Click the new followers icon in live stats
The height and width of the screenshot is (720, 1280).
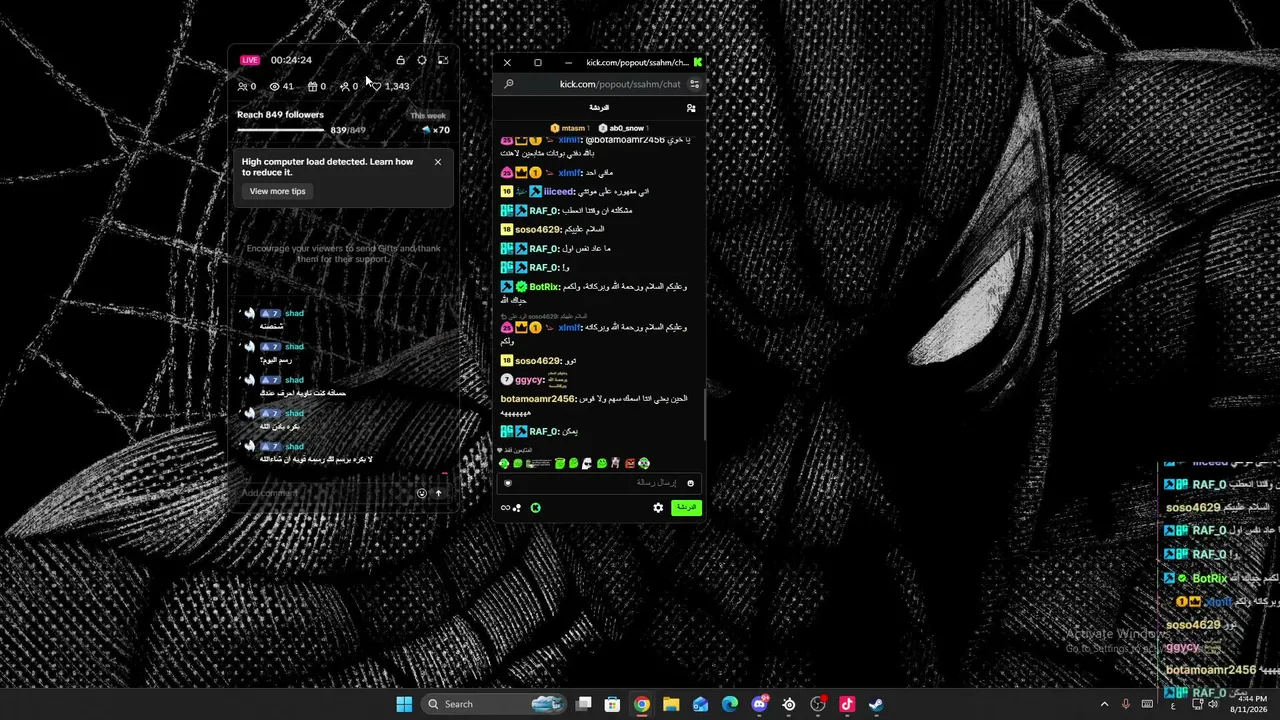pyautogui.click(x=344, y=87)
